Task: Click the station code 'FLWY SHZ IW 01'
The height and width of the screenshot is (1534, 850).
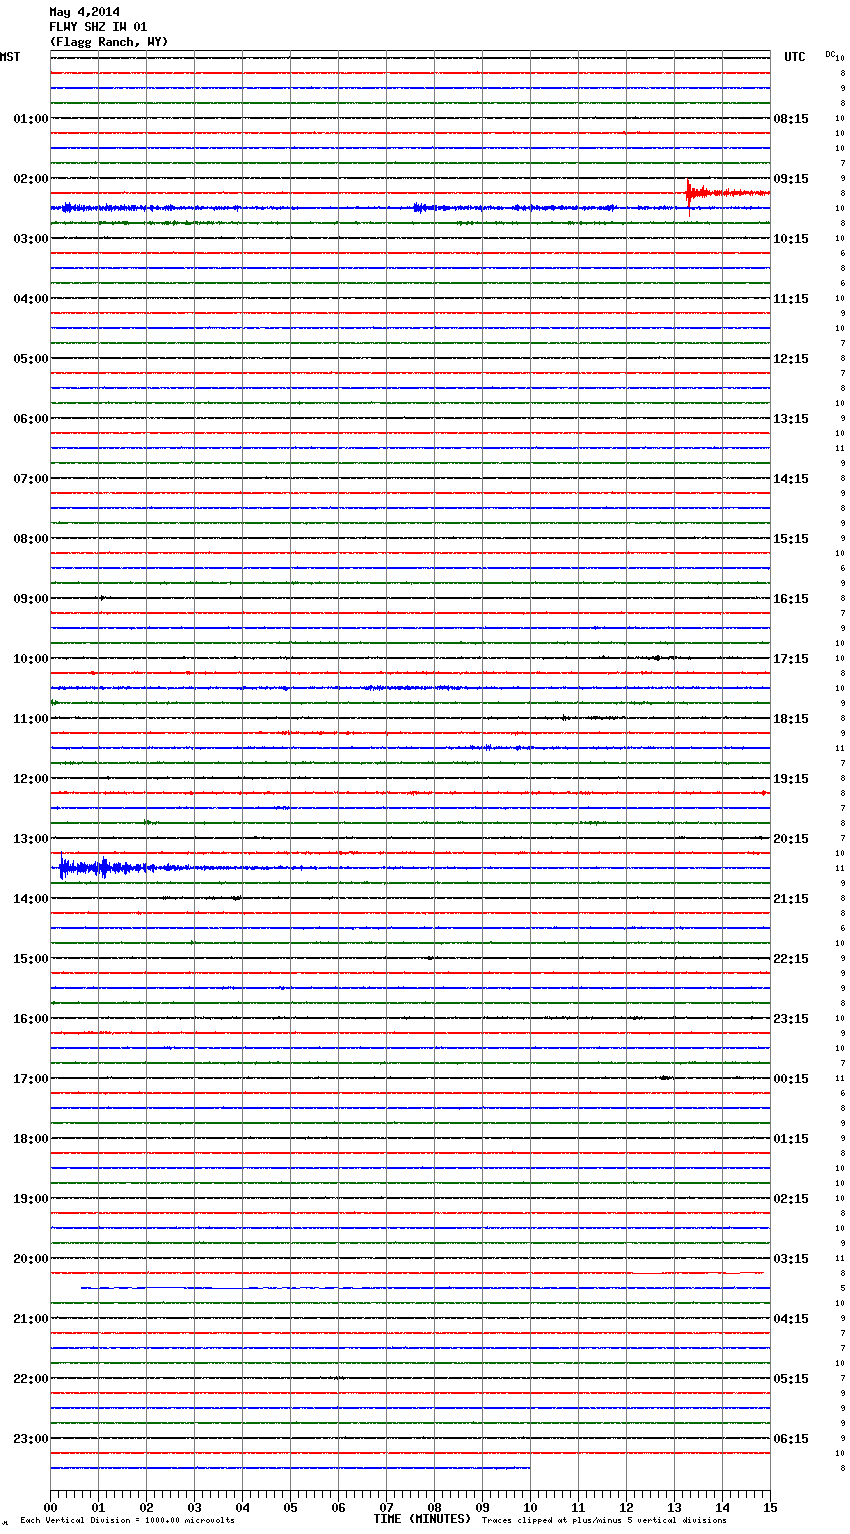Action: click(x=98, y=27)
